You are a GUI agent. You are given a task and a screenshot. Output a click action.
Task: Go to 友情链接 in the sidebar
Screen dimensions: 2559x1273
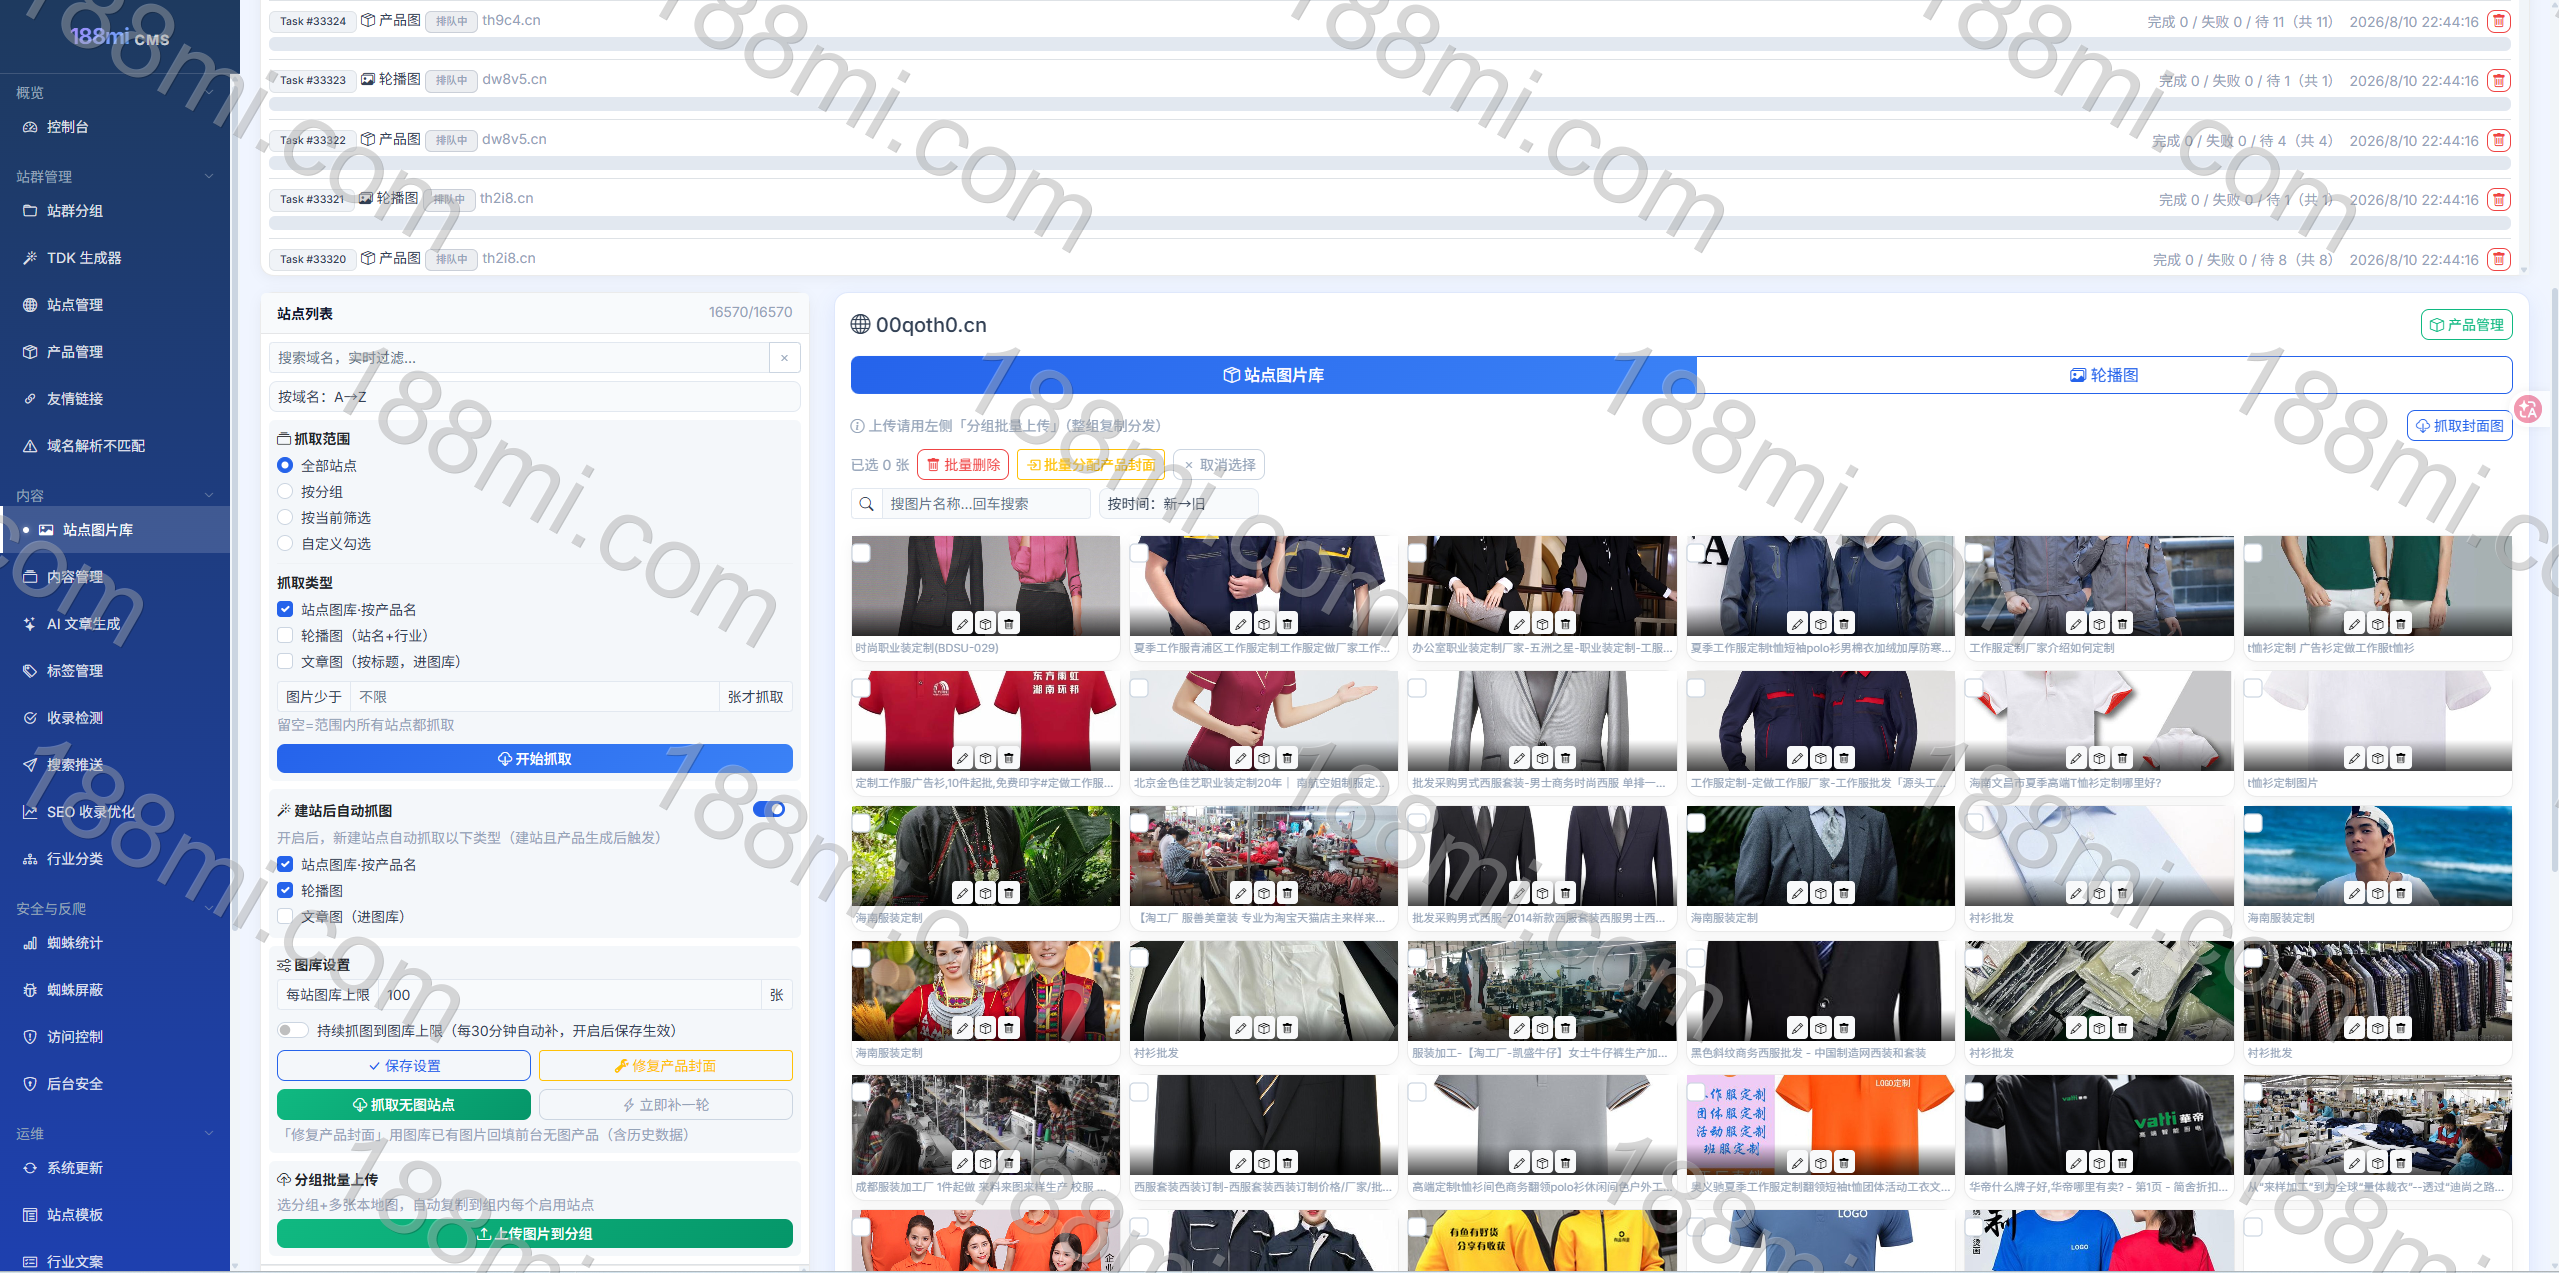pos(115,399)
